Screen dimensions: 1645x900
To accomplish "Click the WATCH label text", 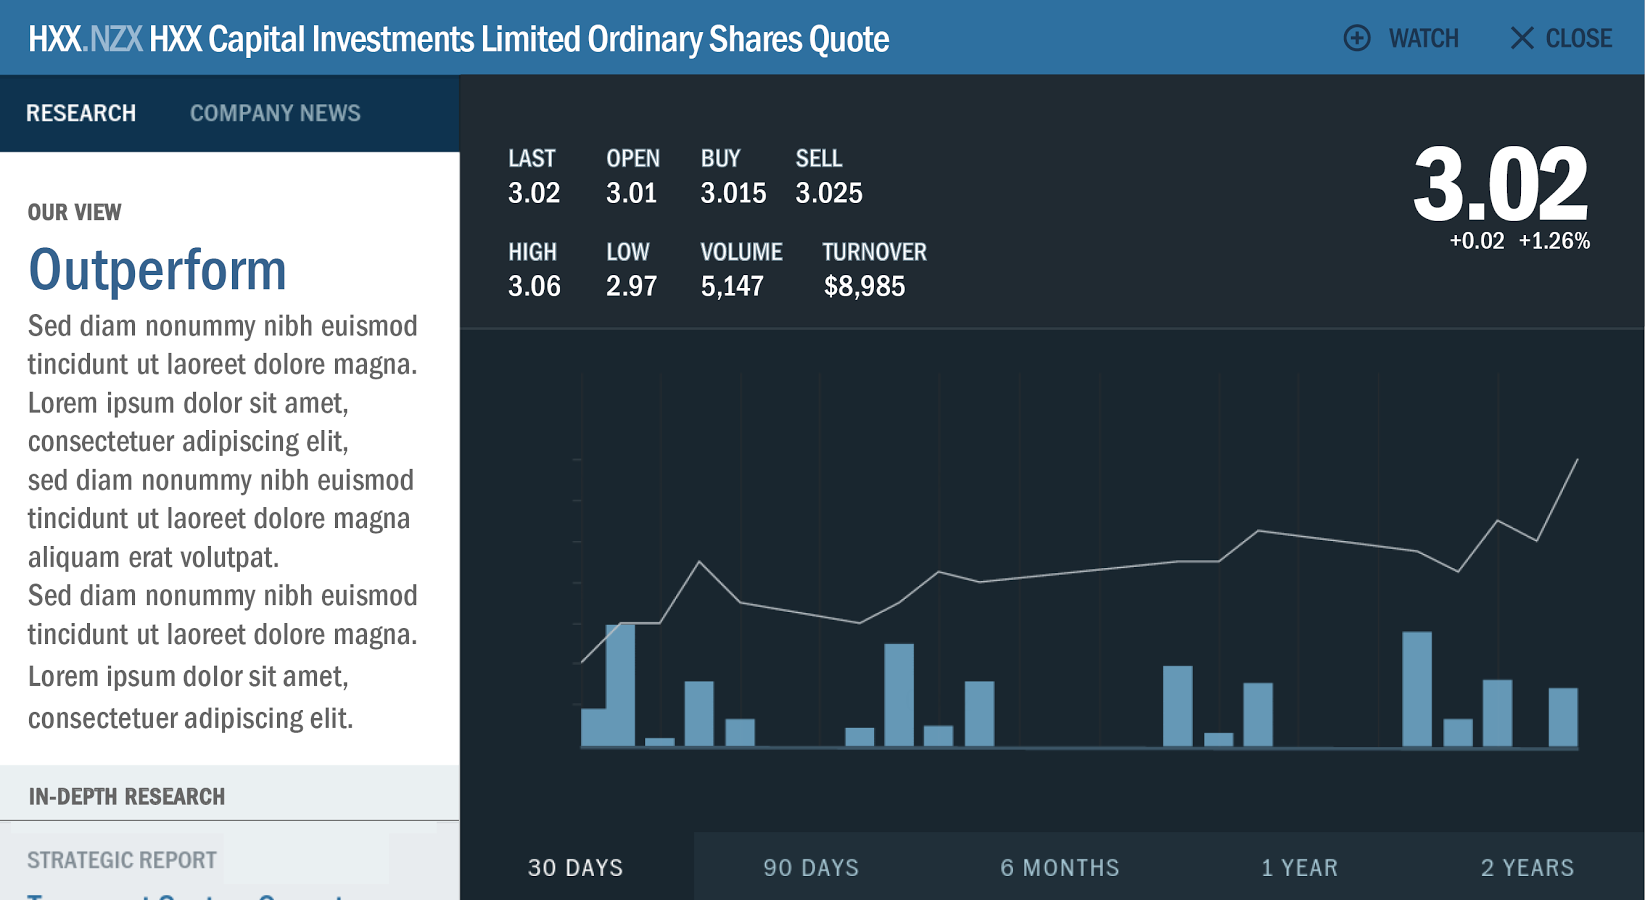I will click(1424, 38).
